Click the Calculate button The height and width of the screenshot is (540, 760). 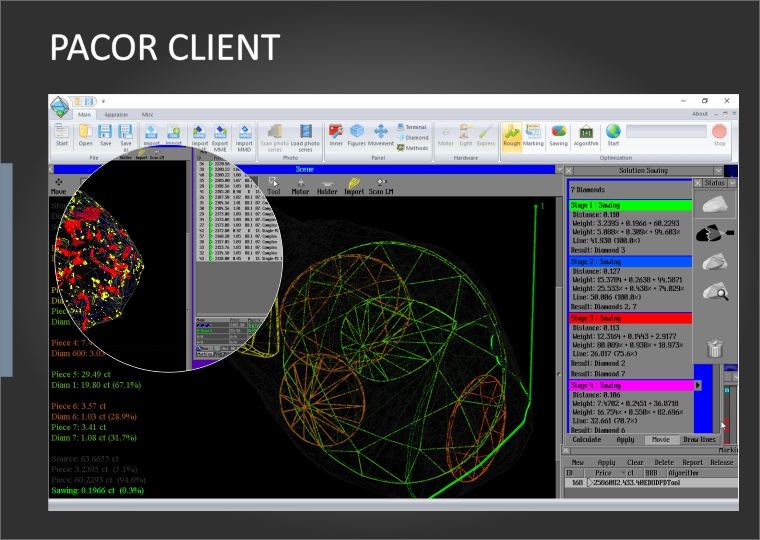586,440
